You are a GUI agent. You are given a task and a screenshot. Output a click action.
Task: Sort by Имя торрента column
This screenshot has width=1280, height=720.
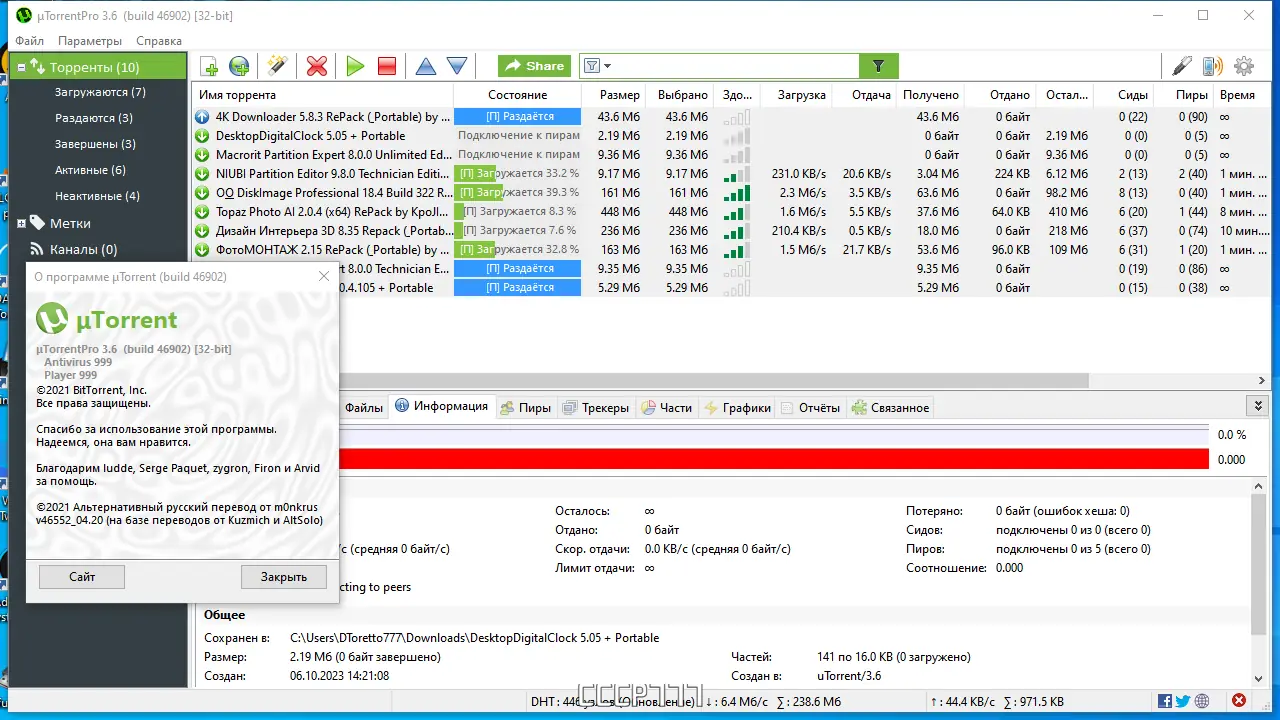point(322,95)
